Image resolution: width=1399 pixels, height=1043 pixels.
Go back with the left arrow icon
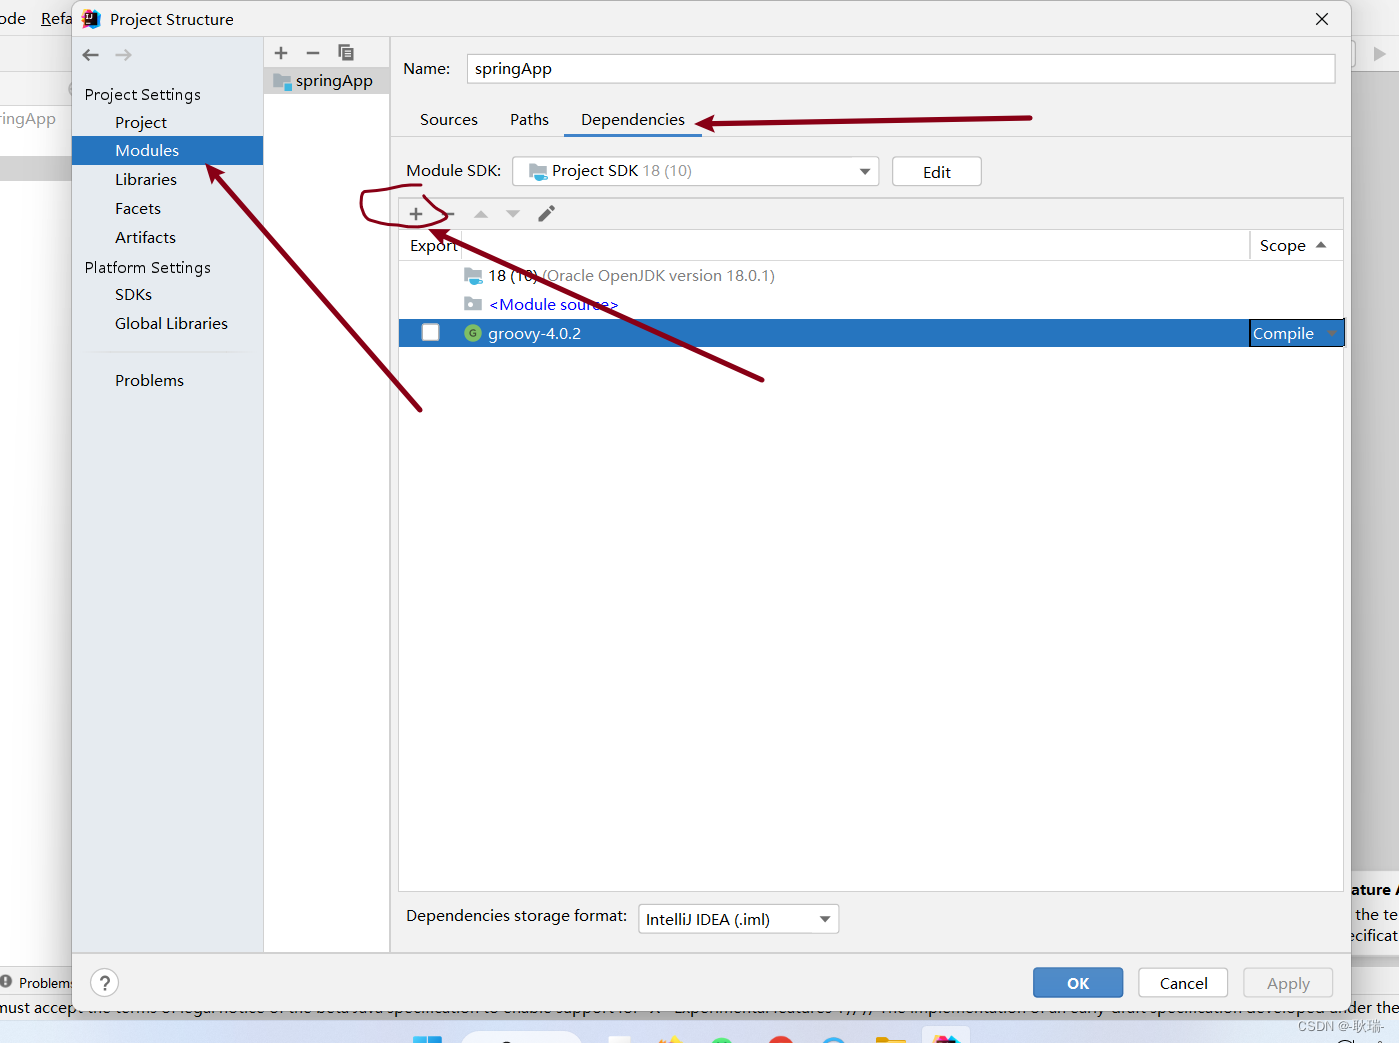tap(91, 55)
